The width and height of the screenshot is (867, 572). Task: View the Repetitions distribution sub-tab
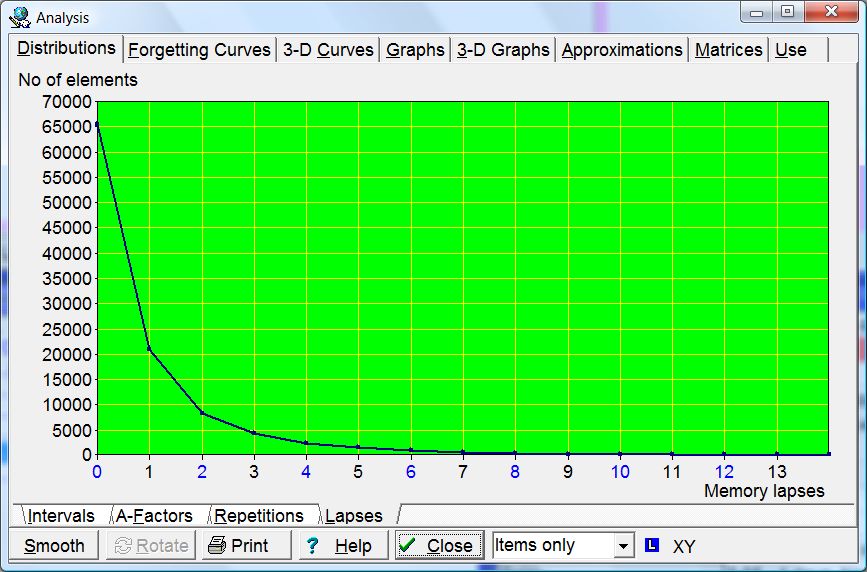[x=259, y=516]
